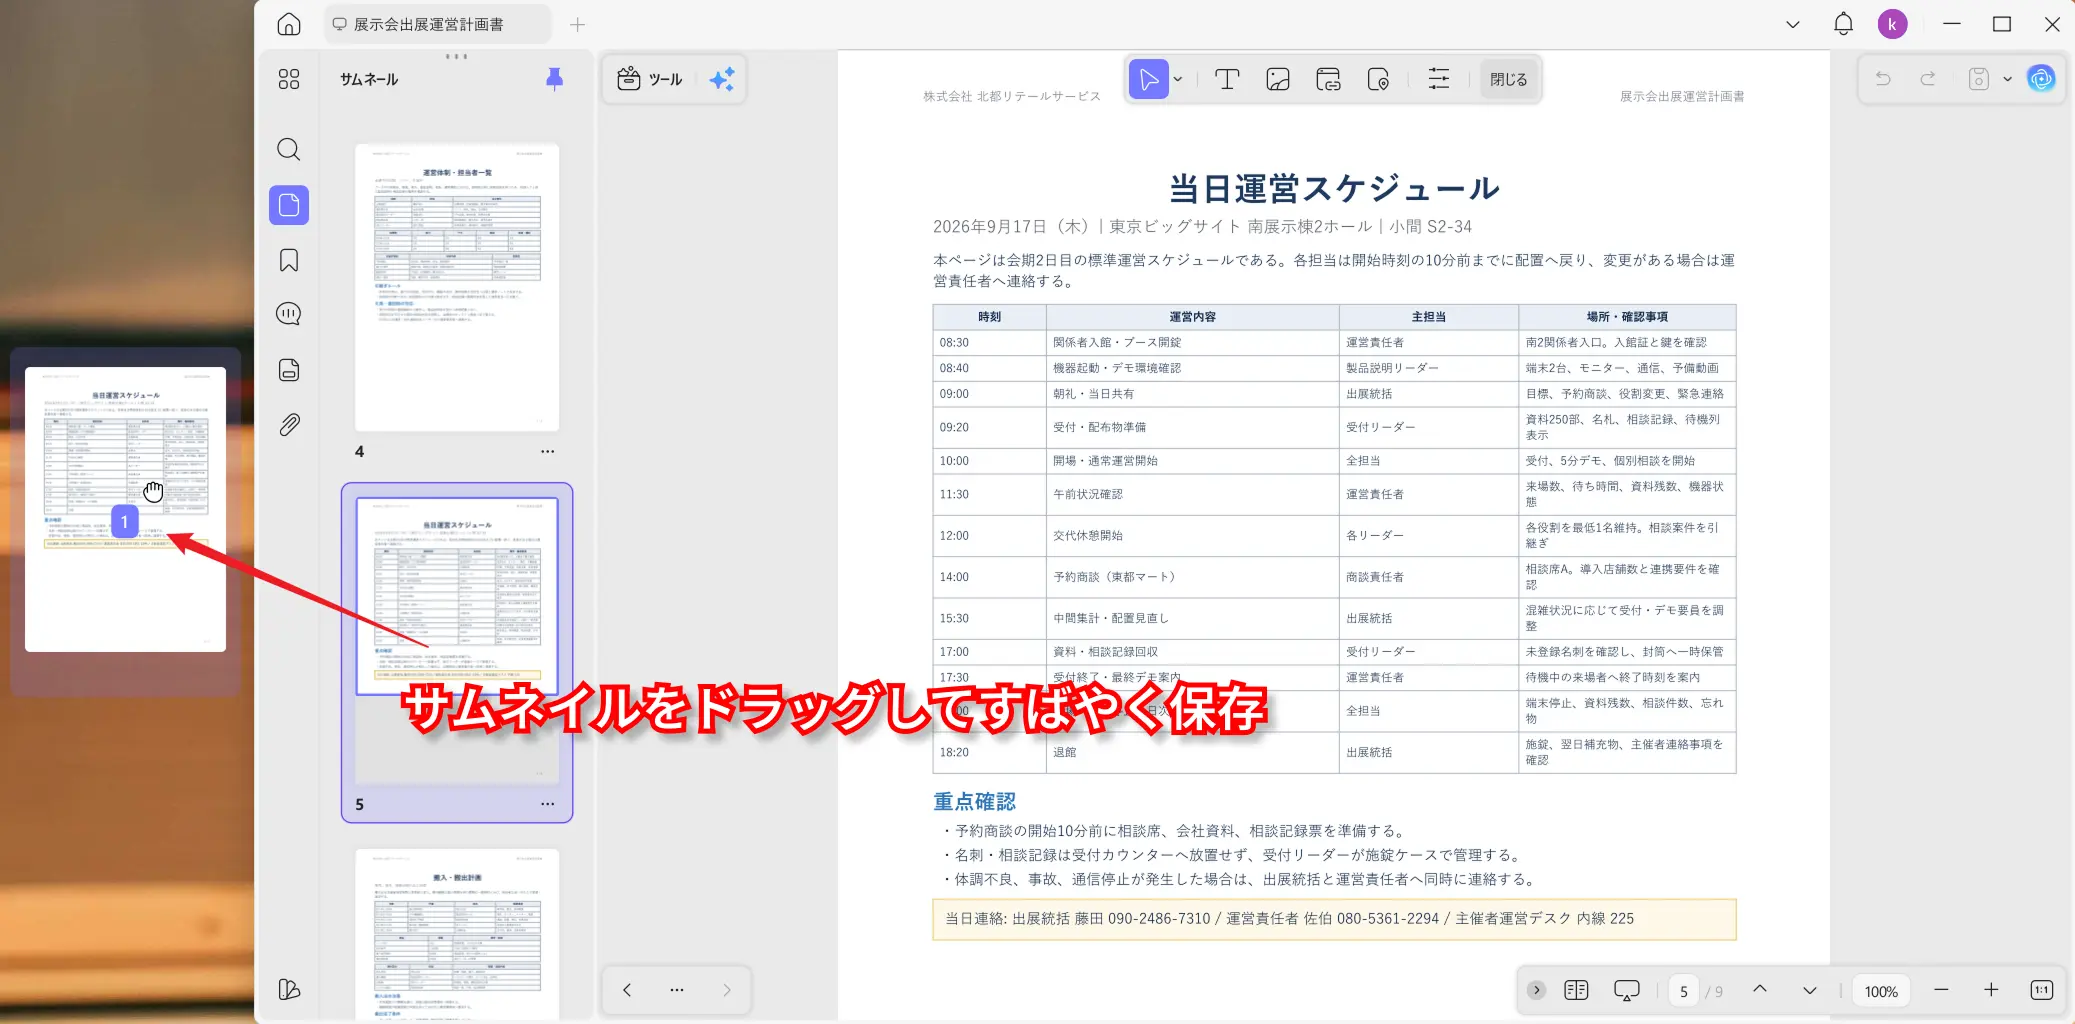Open the notifications bell
Screen dimensions: 2075x1024
tap(1843, 24)
